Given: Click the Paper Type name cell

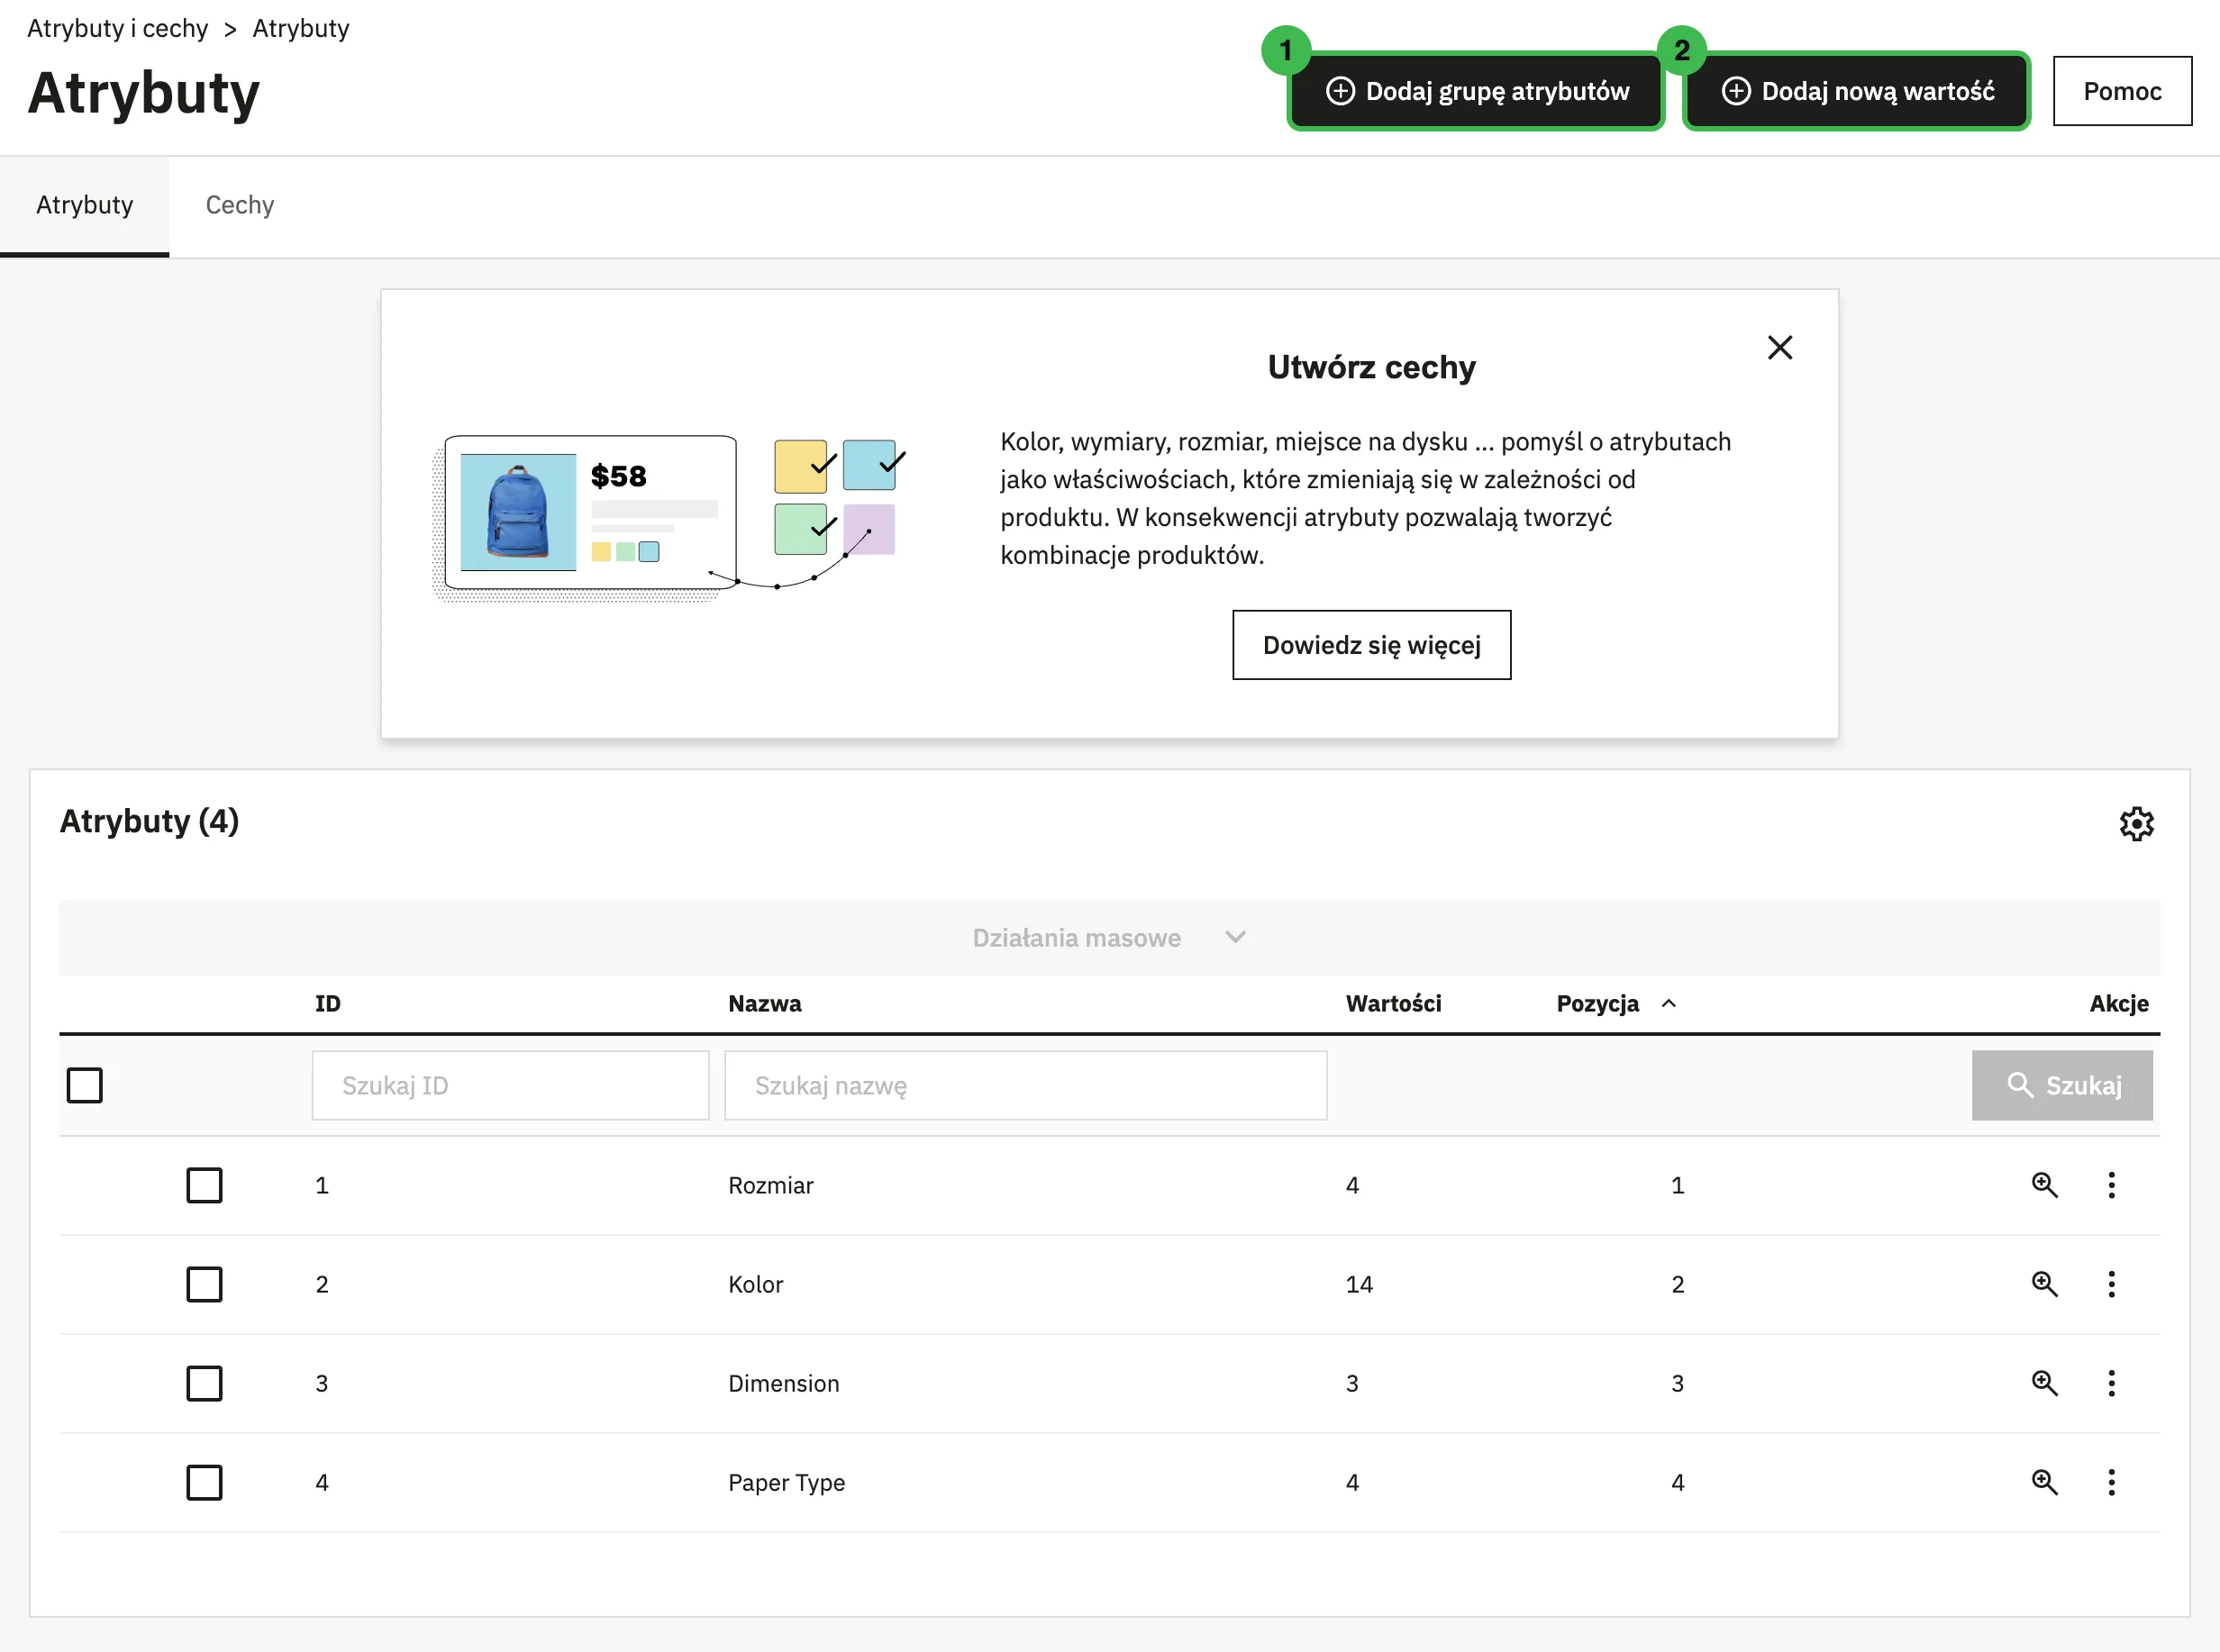Looking at the screenshot, I should (x=787, y=1482).
